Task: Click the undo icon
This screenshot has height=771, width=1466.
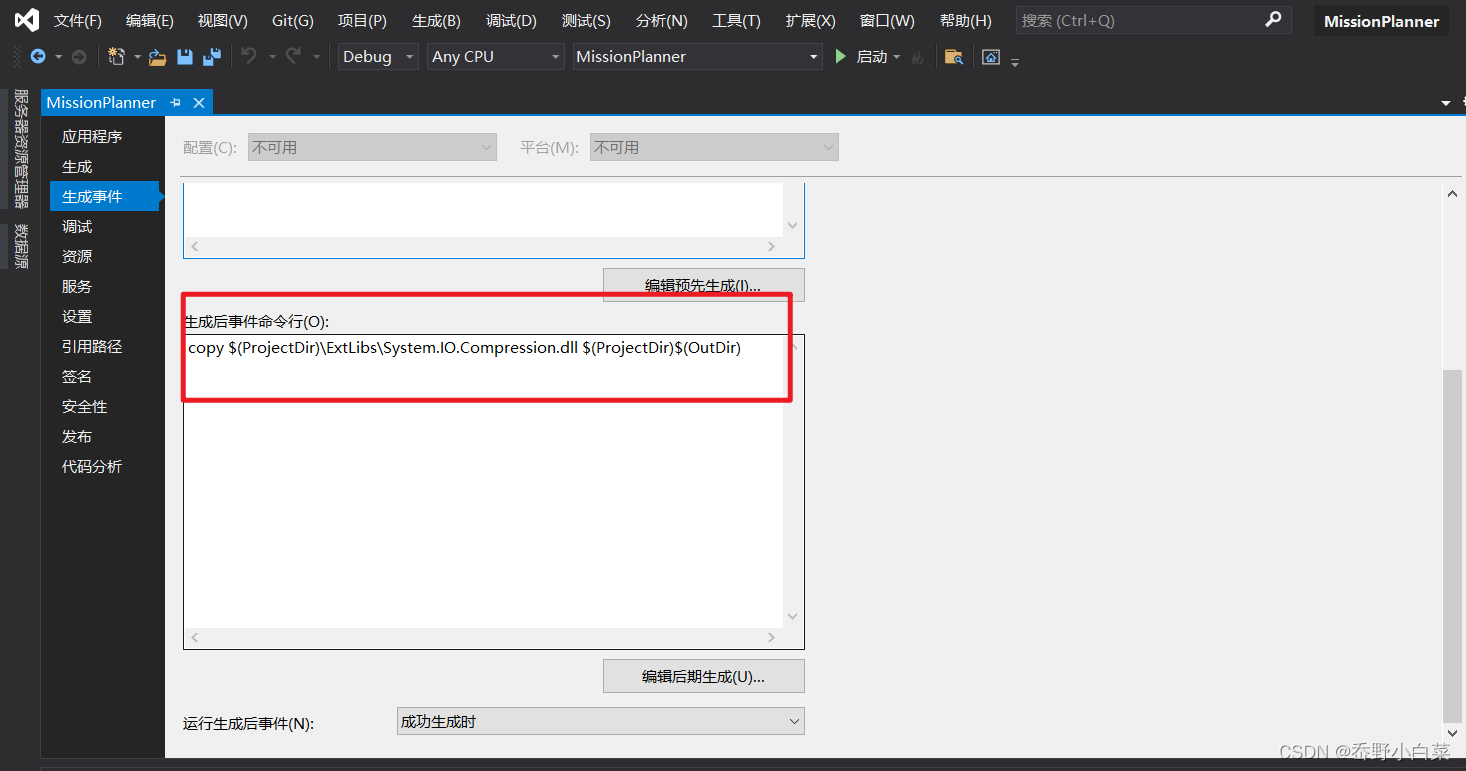Action: click(247, 57)
